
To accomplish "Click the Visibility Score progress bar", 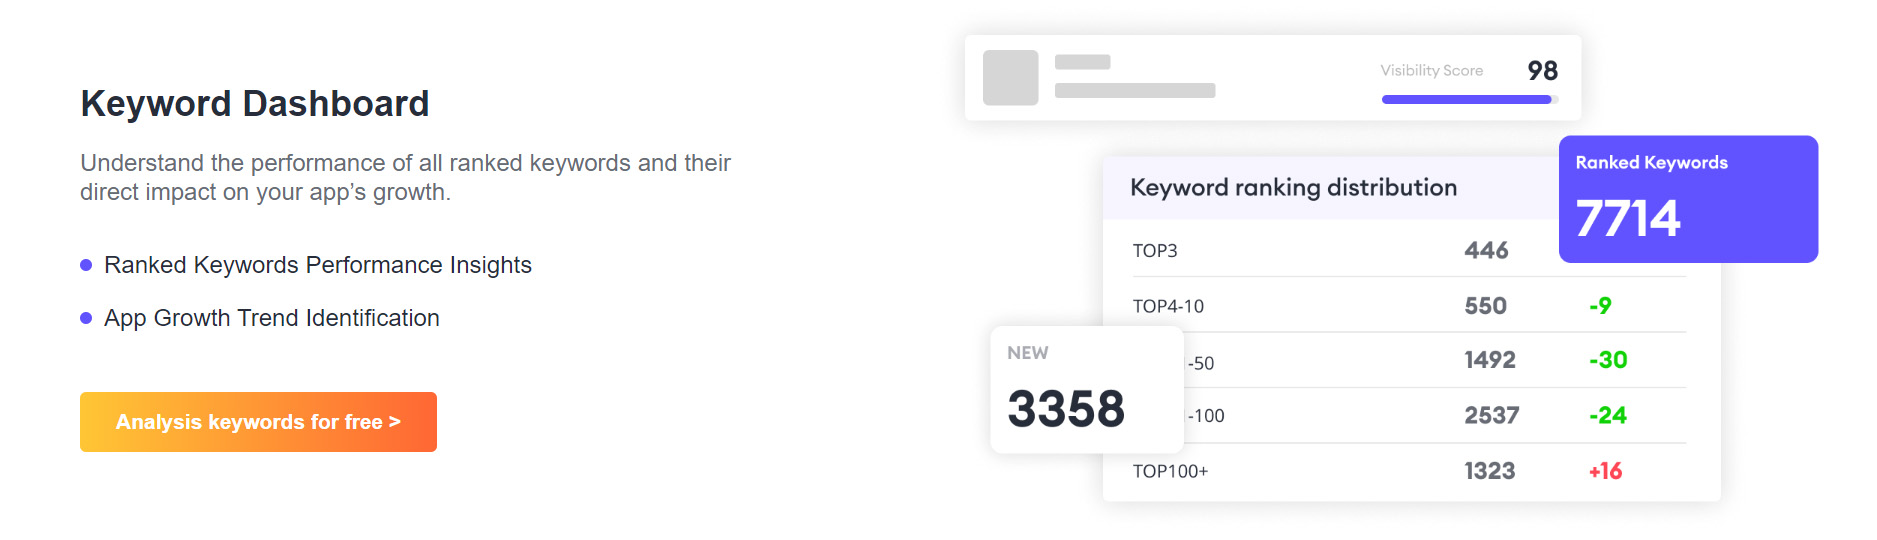I will coord(1469,99).
